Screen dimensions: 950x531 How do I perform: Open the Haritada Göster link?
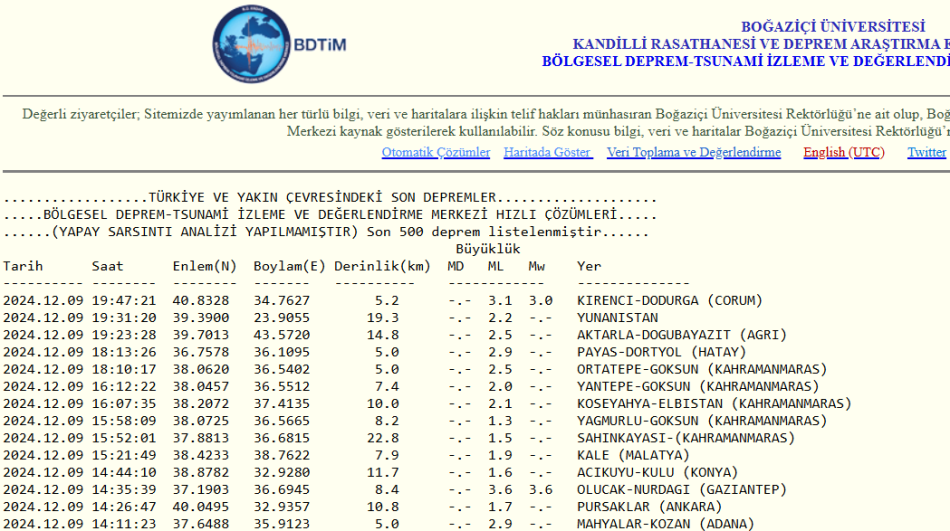548,152
